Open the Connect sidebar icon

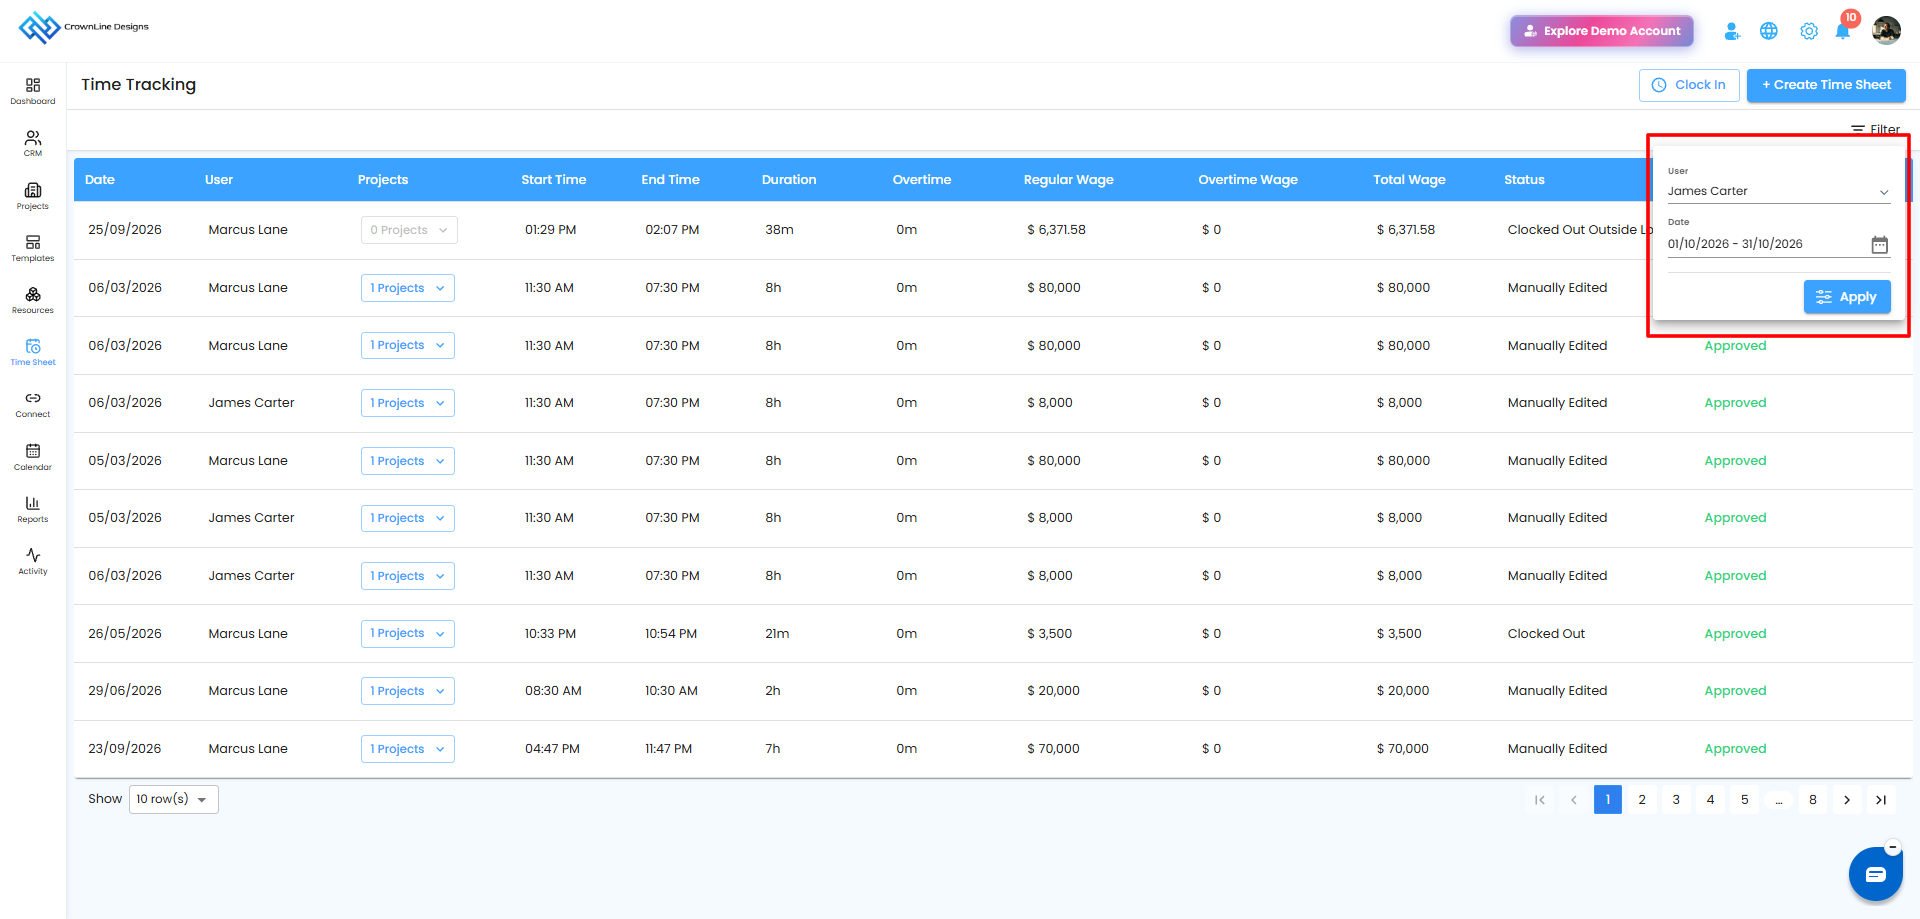coord(33,404)
